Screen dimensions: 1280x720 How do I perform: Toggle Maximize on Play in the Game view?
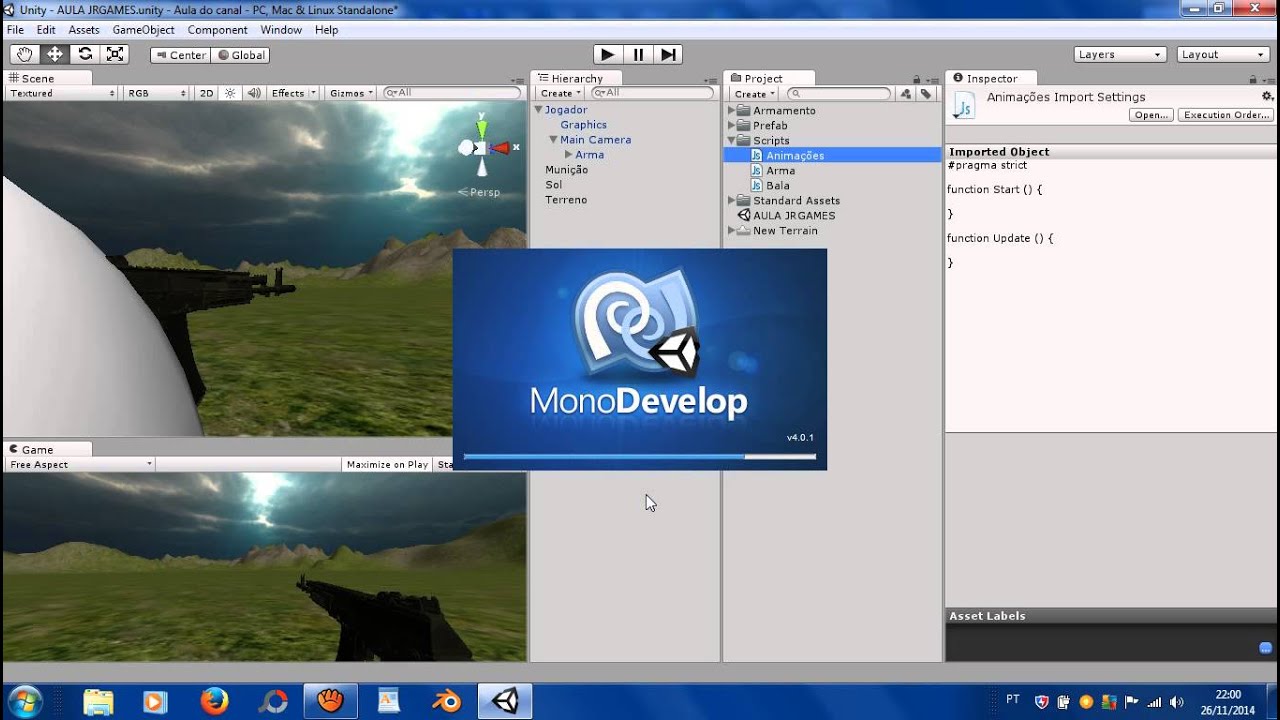387,464
